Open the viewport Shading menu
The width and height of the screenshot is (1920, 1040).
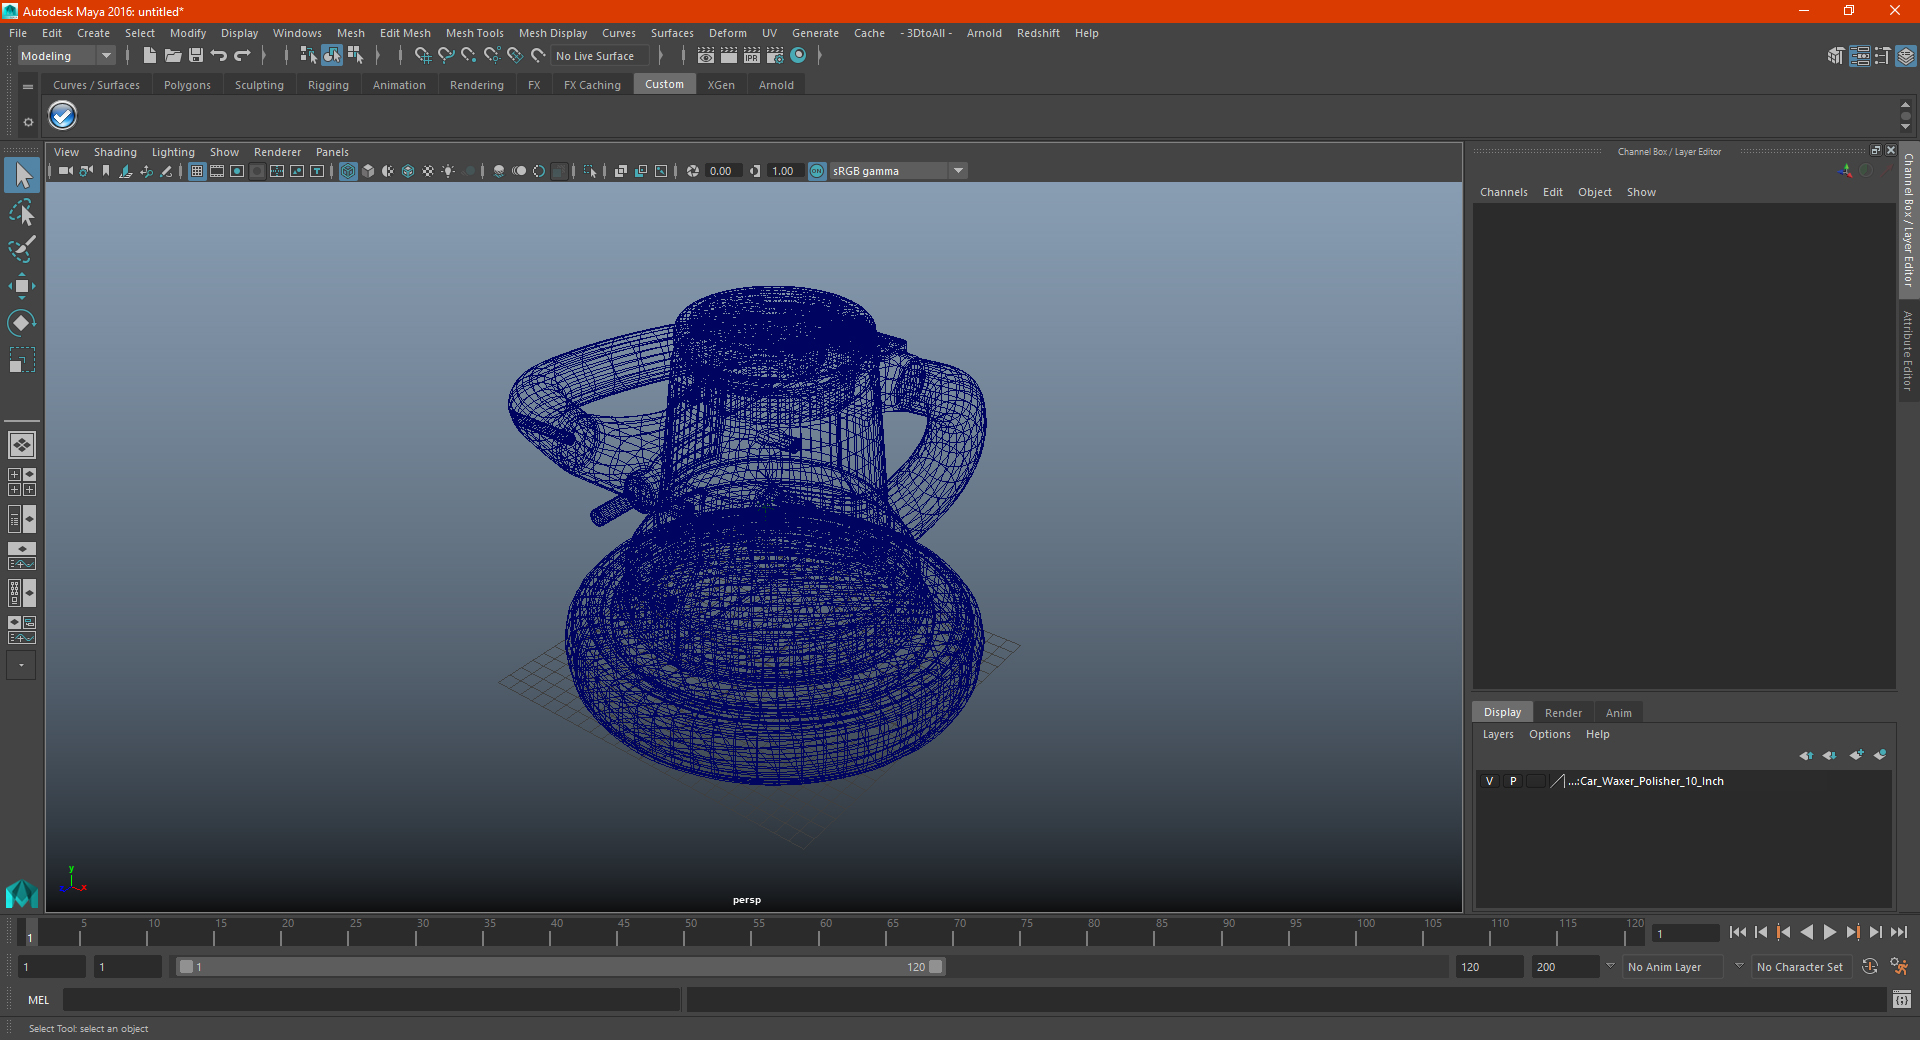click(x=115, y=152)
